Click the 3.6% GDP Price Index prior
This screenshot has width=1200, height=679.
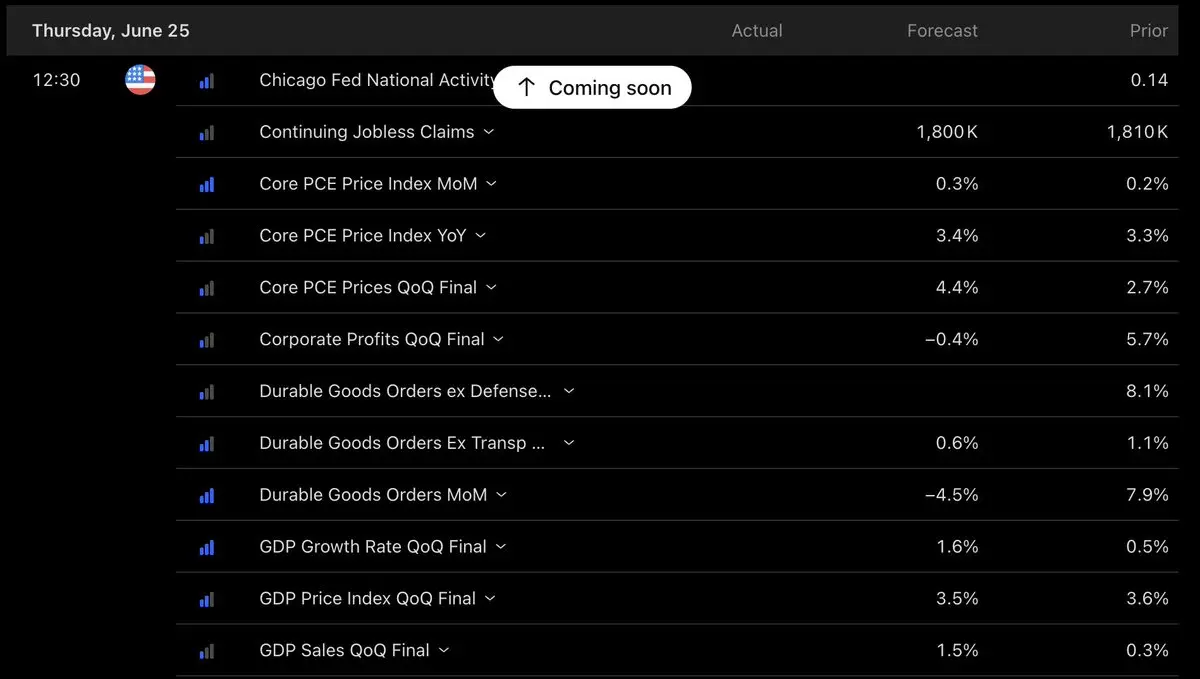(1147, 598)
